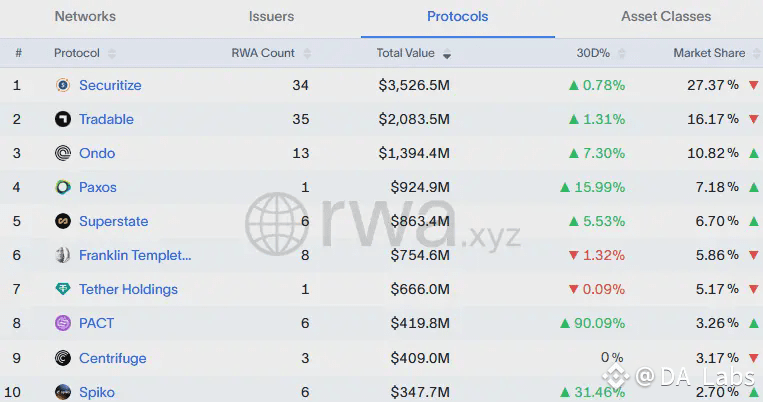
Task: Click Securitize RWA count 34
Action: (x=301, y=85)
